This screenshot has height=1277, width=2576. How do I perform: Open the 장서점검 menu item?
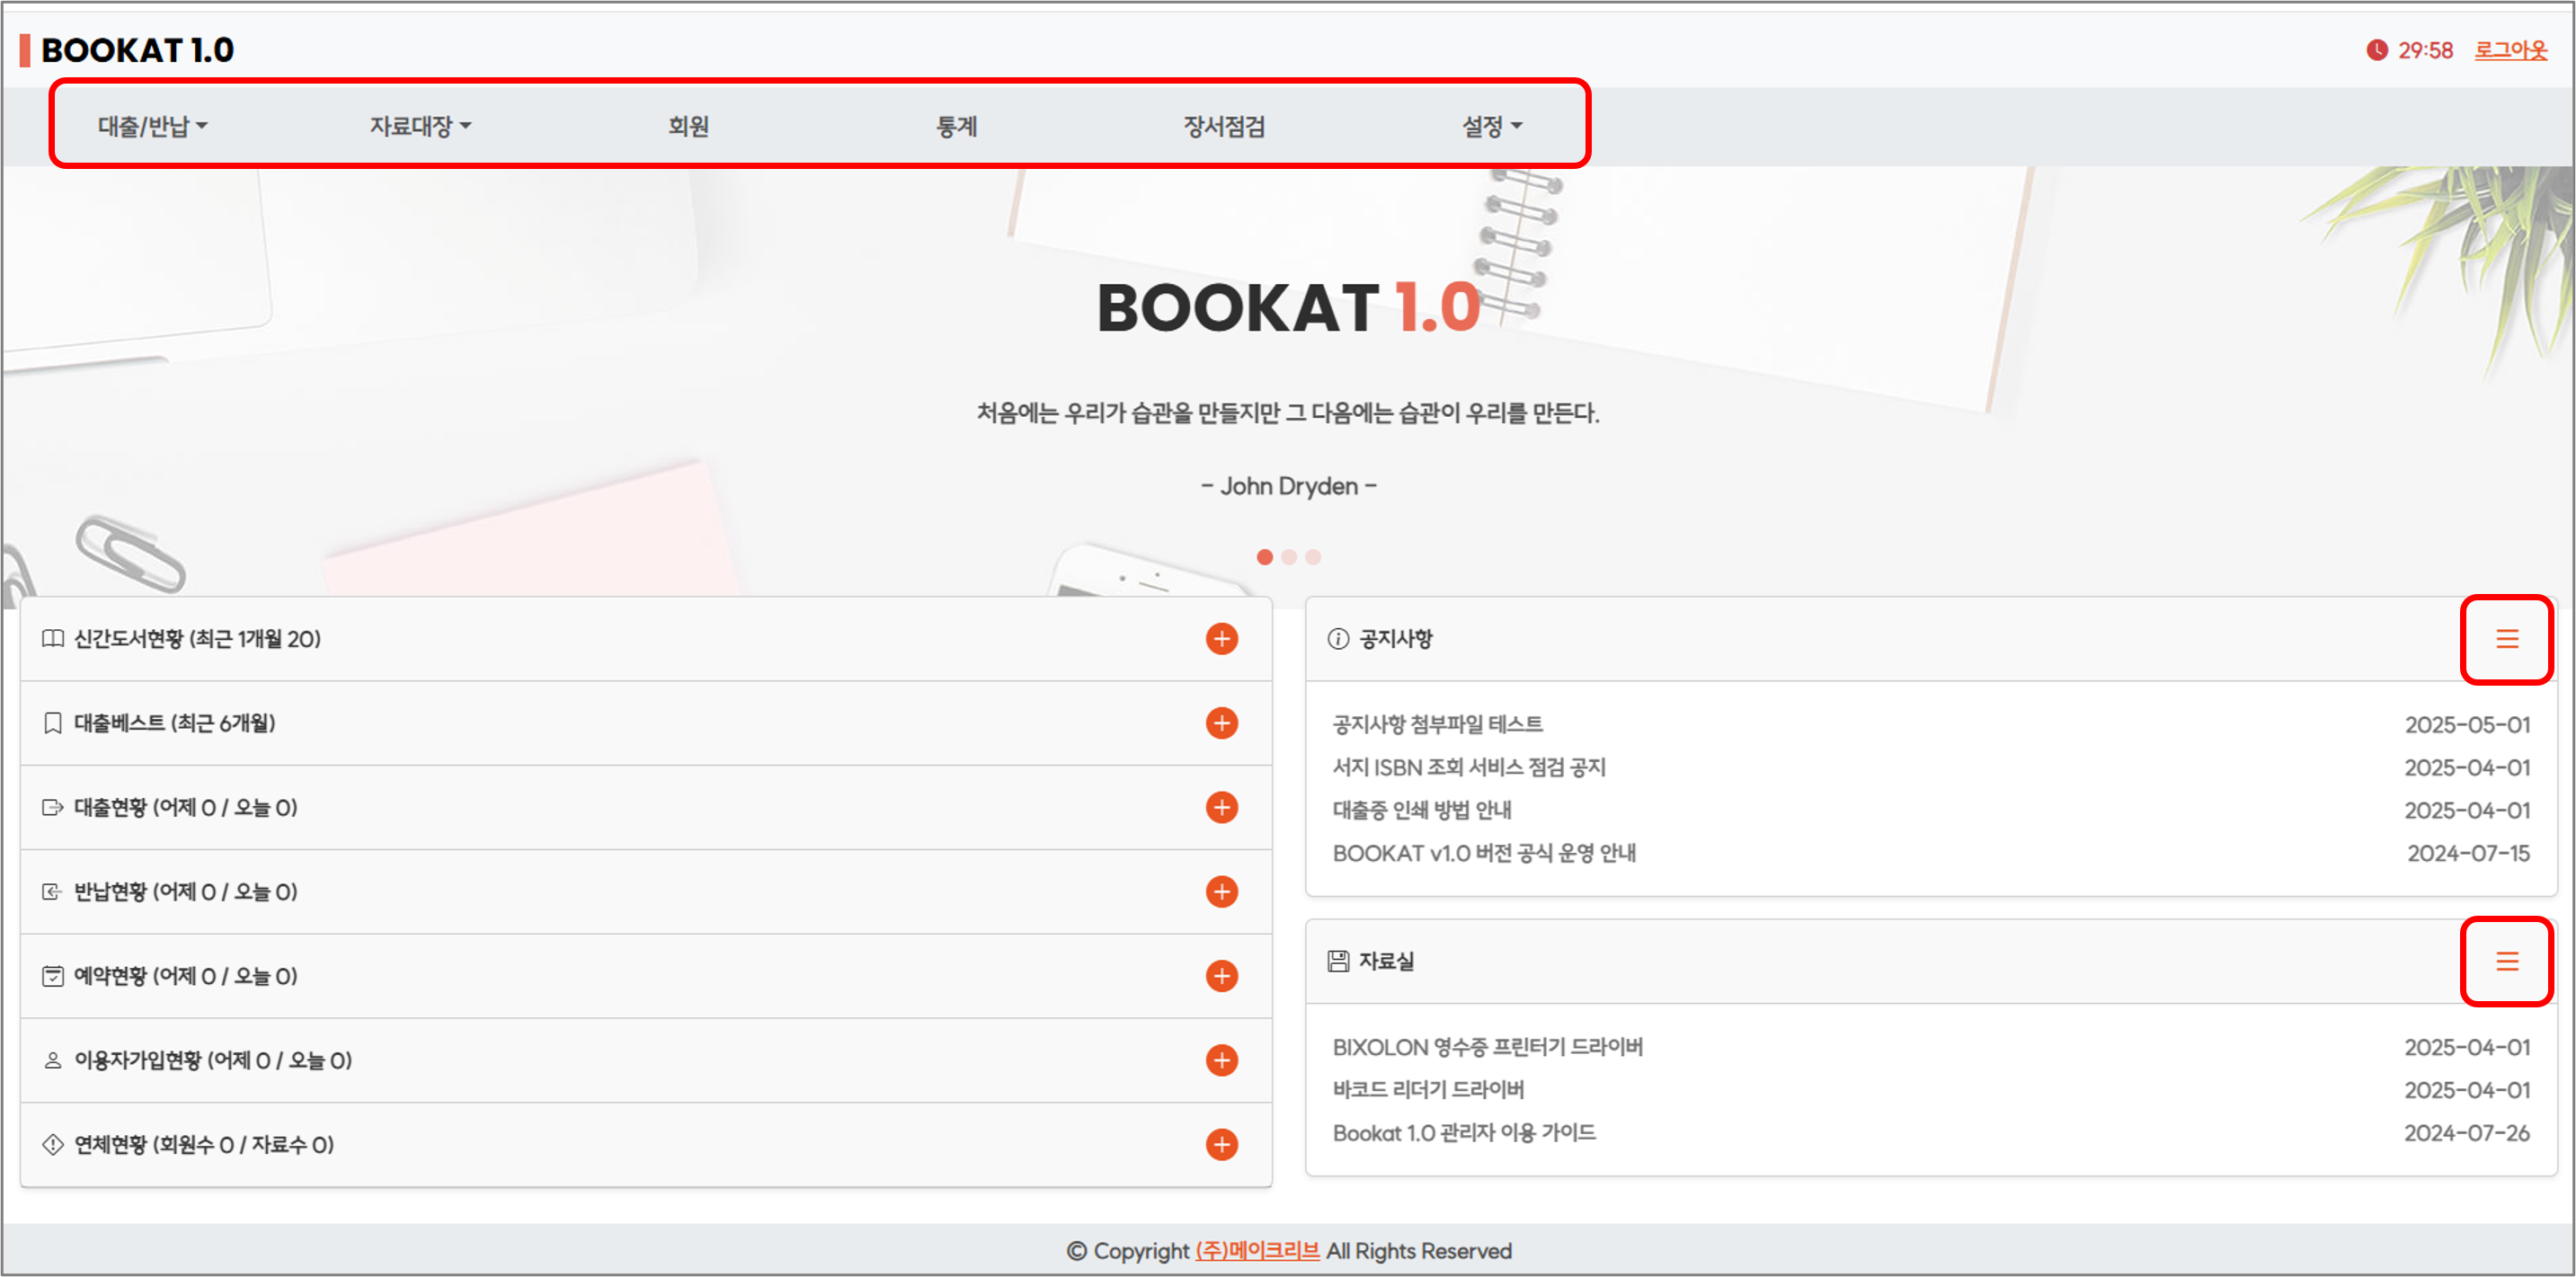(x=1224, y=126)
